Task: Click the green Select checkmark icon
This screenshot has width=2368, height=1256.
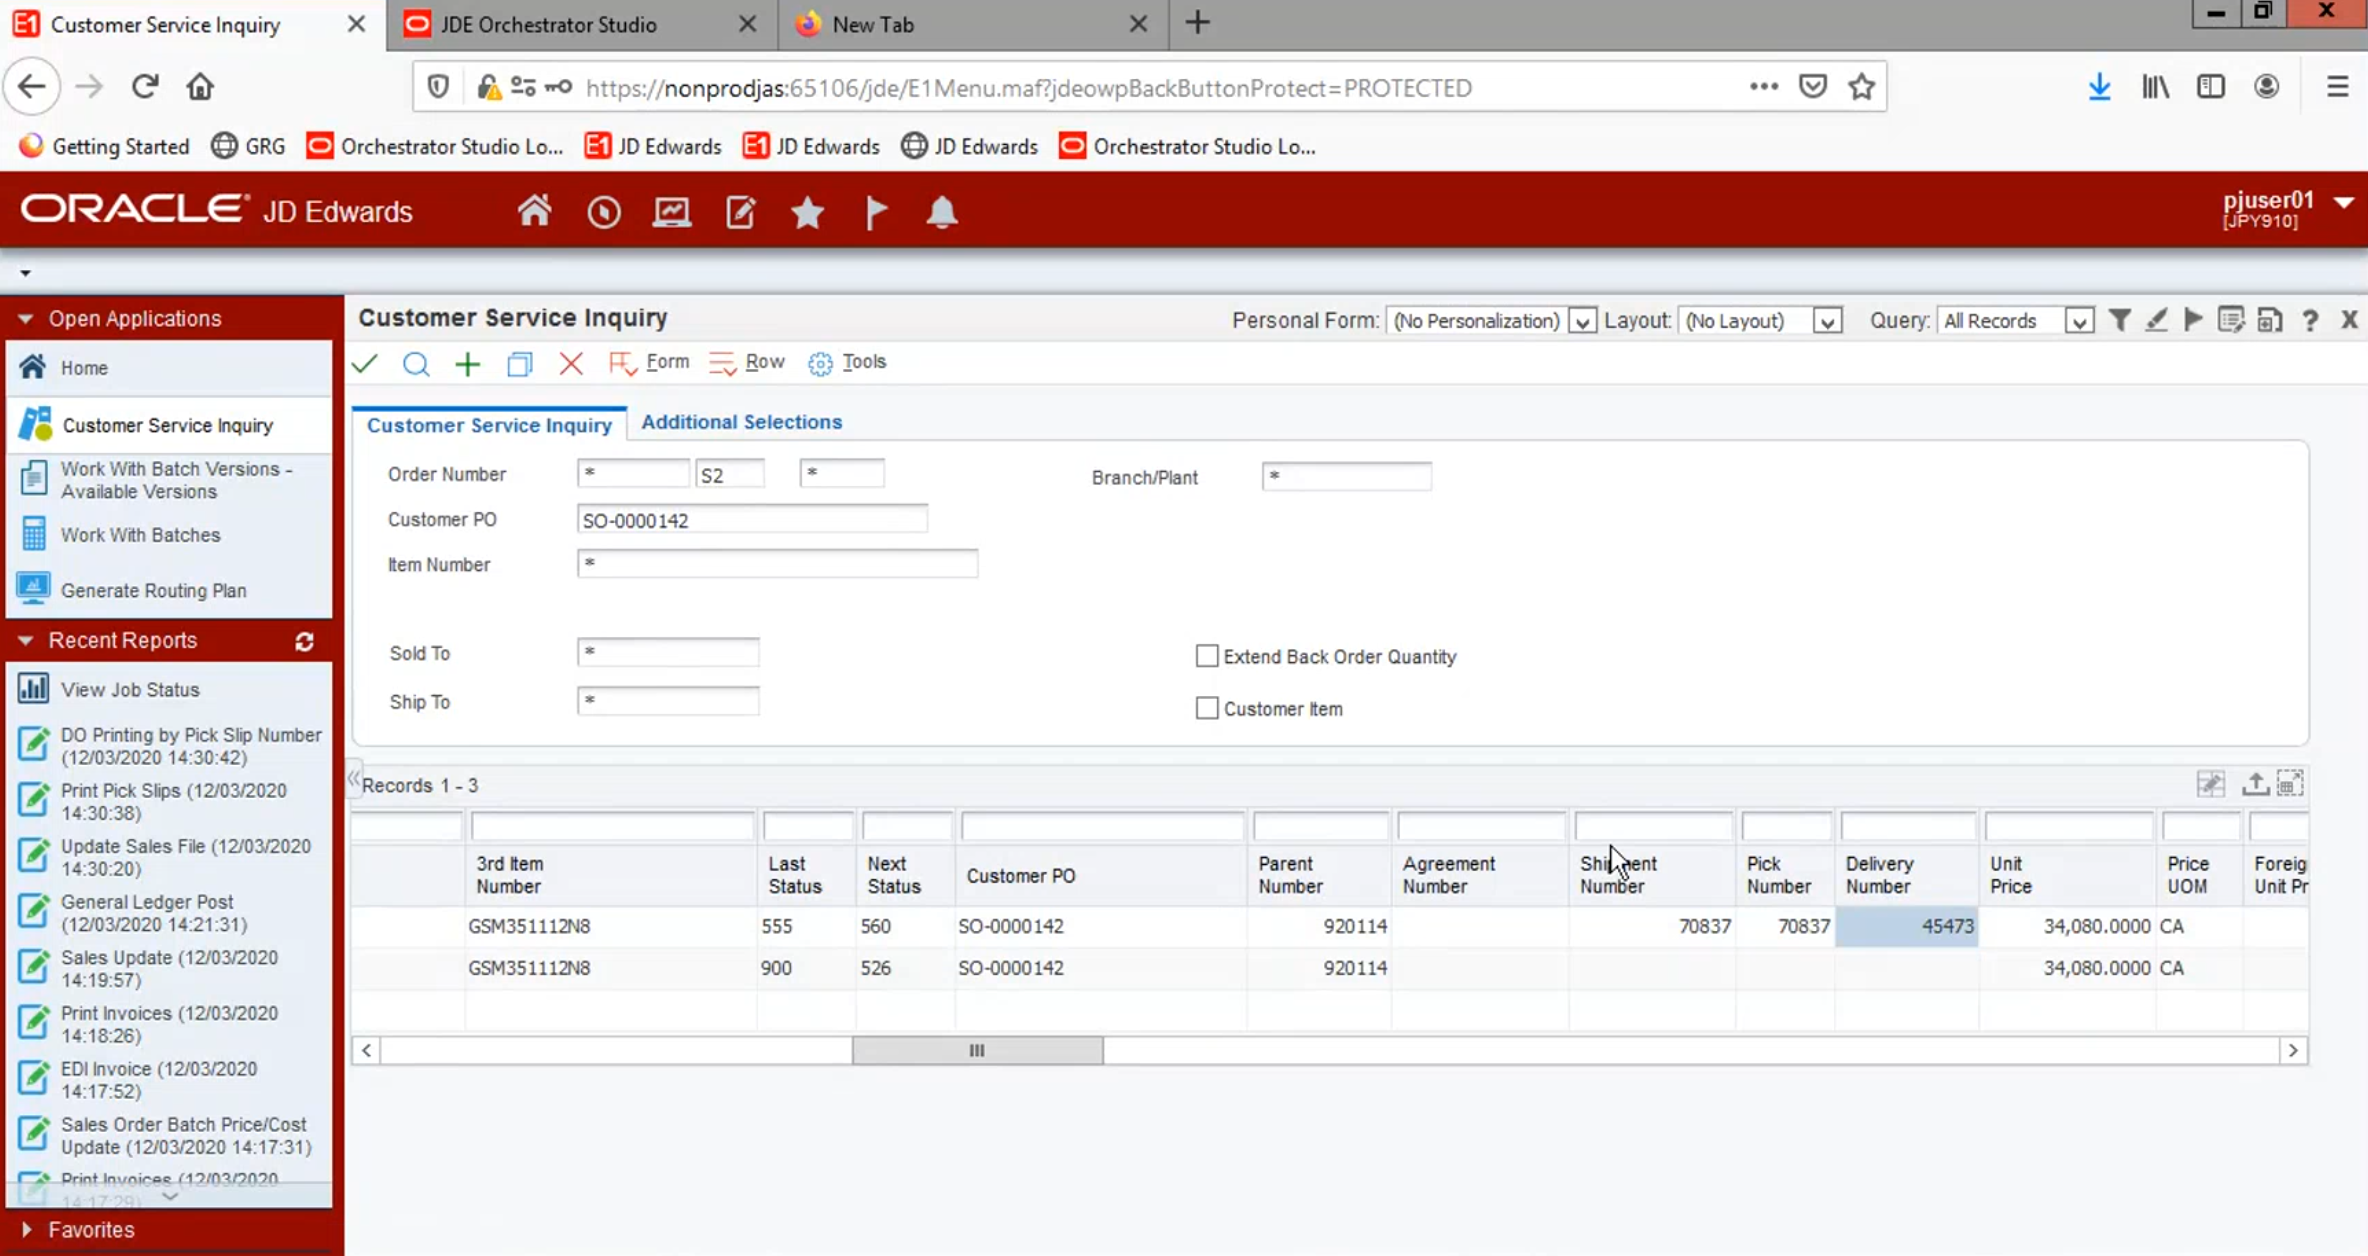Action: point(365,363)
